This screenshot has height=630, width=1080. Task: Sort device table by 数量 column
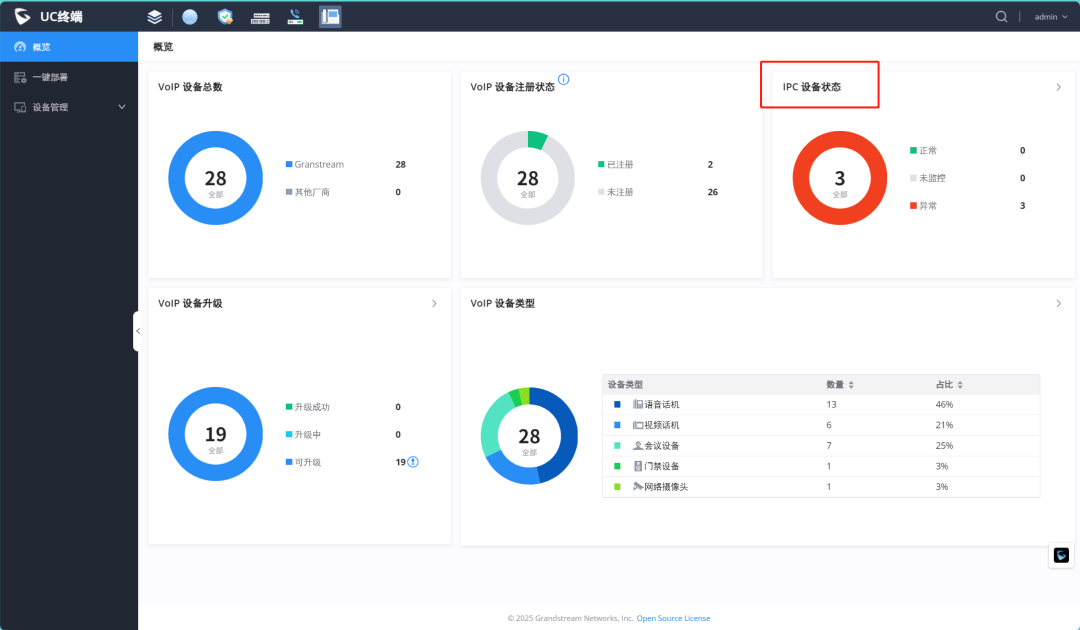(840, 385)
